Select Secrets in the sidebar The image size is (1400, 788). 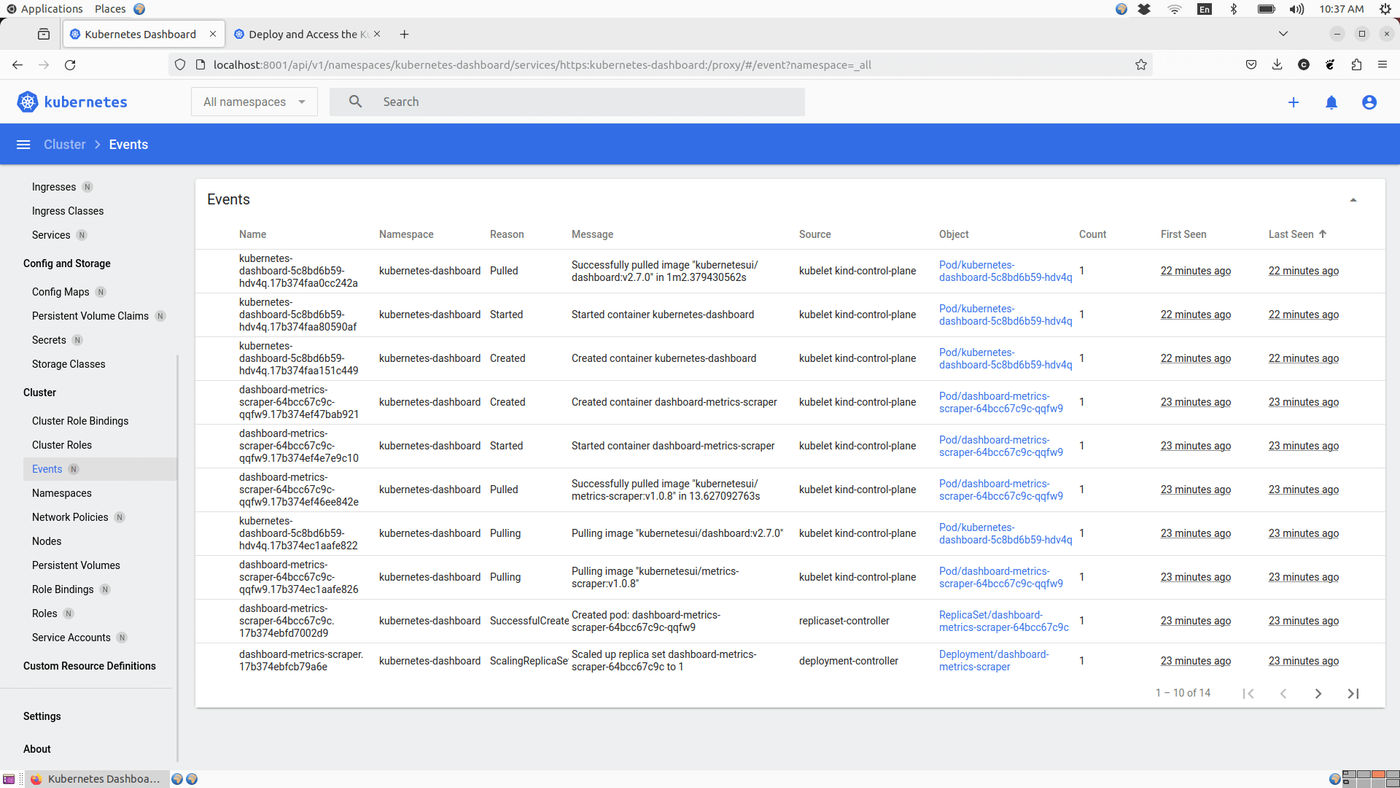tap(49, 340)
